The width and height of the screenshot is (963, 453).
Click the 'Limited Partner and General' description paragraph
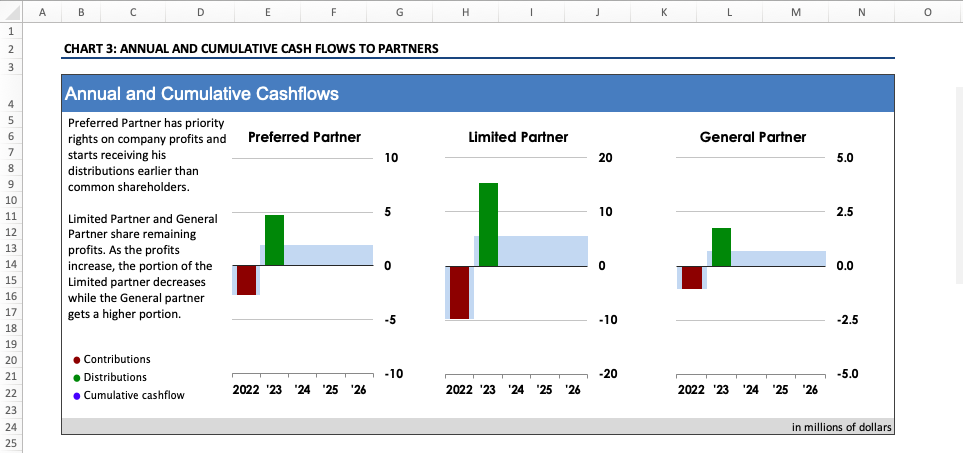click(142, 266)
